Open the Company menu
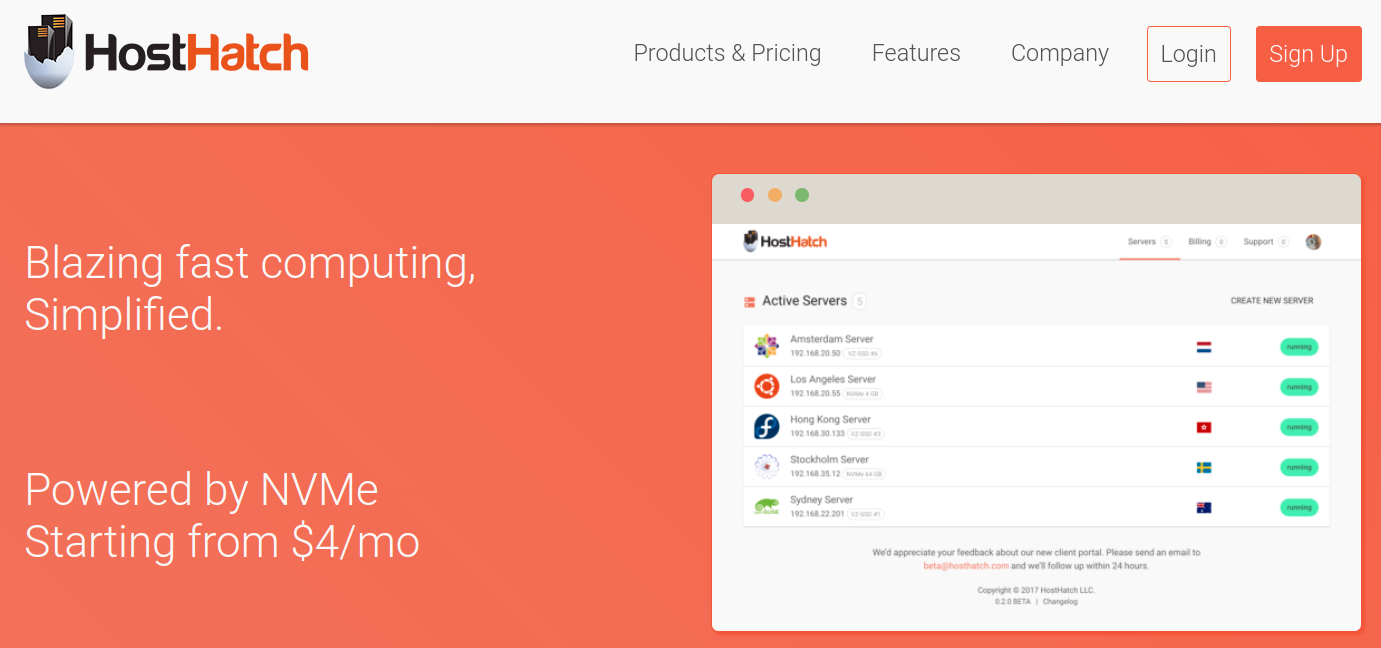Viewport: 1381px width, 648px height. [1060, 53]
